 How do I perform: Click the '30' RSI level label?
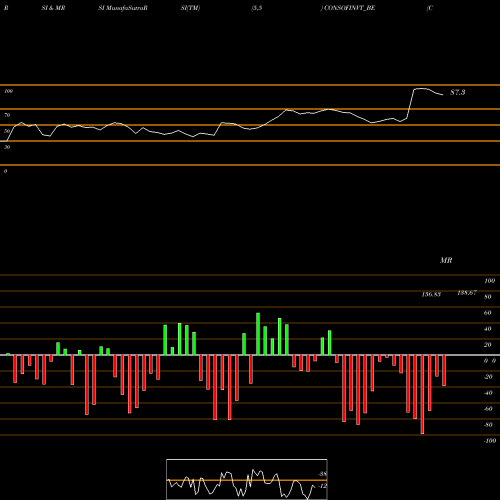click(x=7, y=147)
